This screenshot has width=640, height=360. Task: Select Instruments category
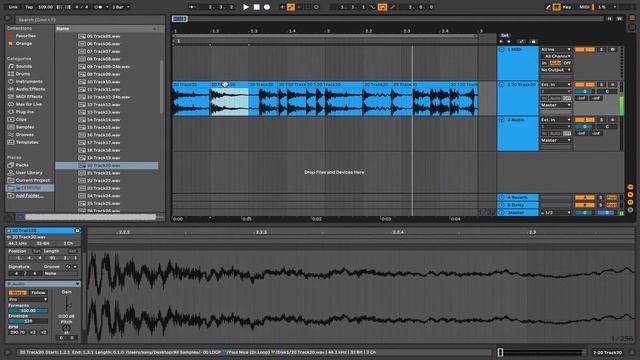point(29,81)
